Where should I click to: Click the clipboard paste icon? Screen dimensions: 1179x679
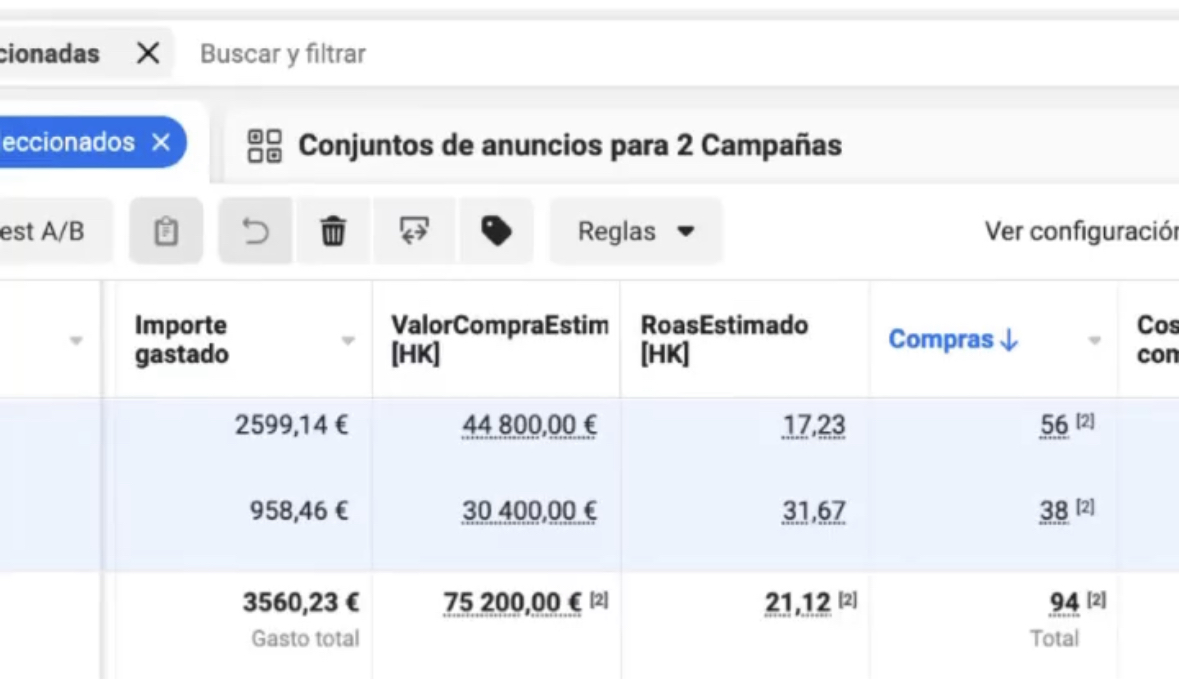pyautogui.click(x=166, y=232)
